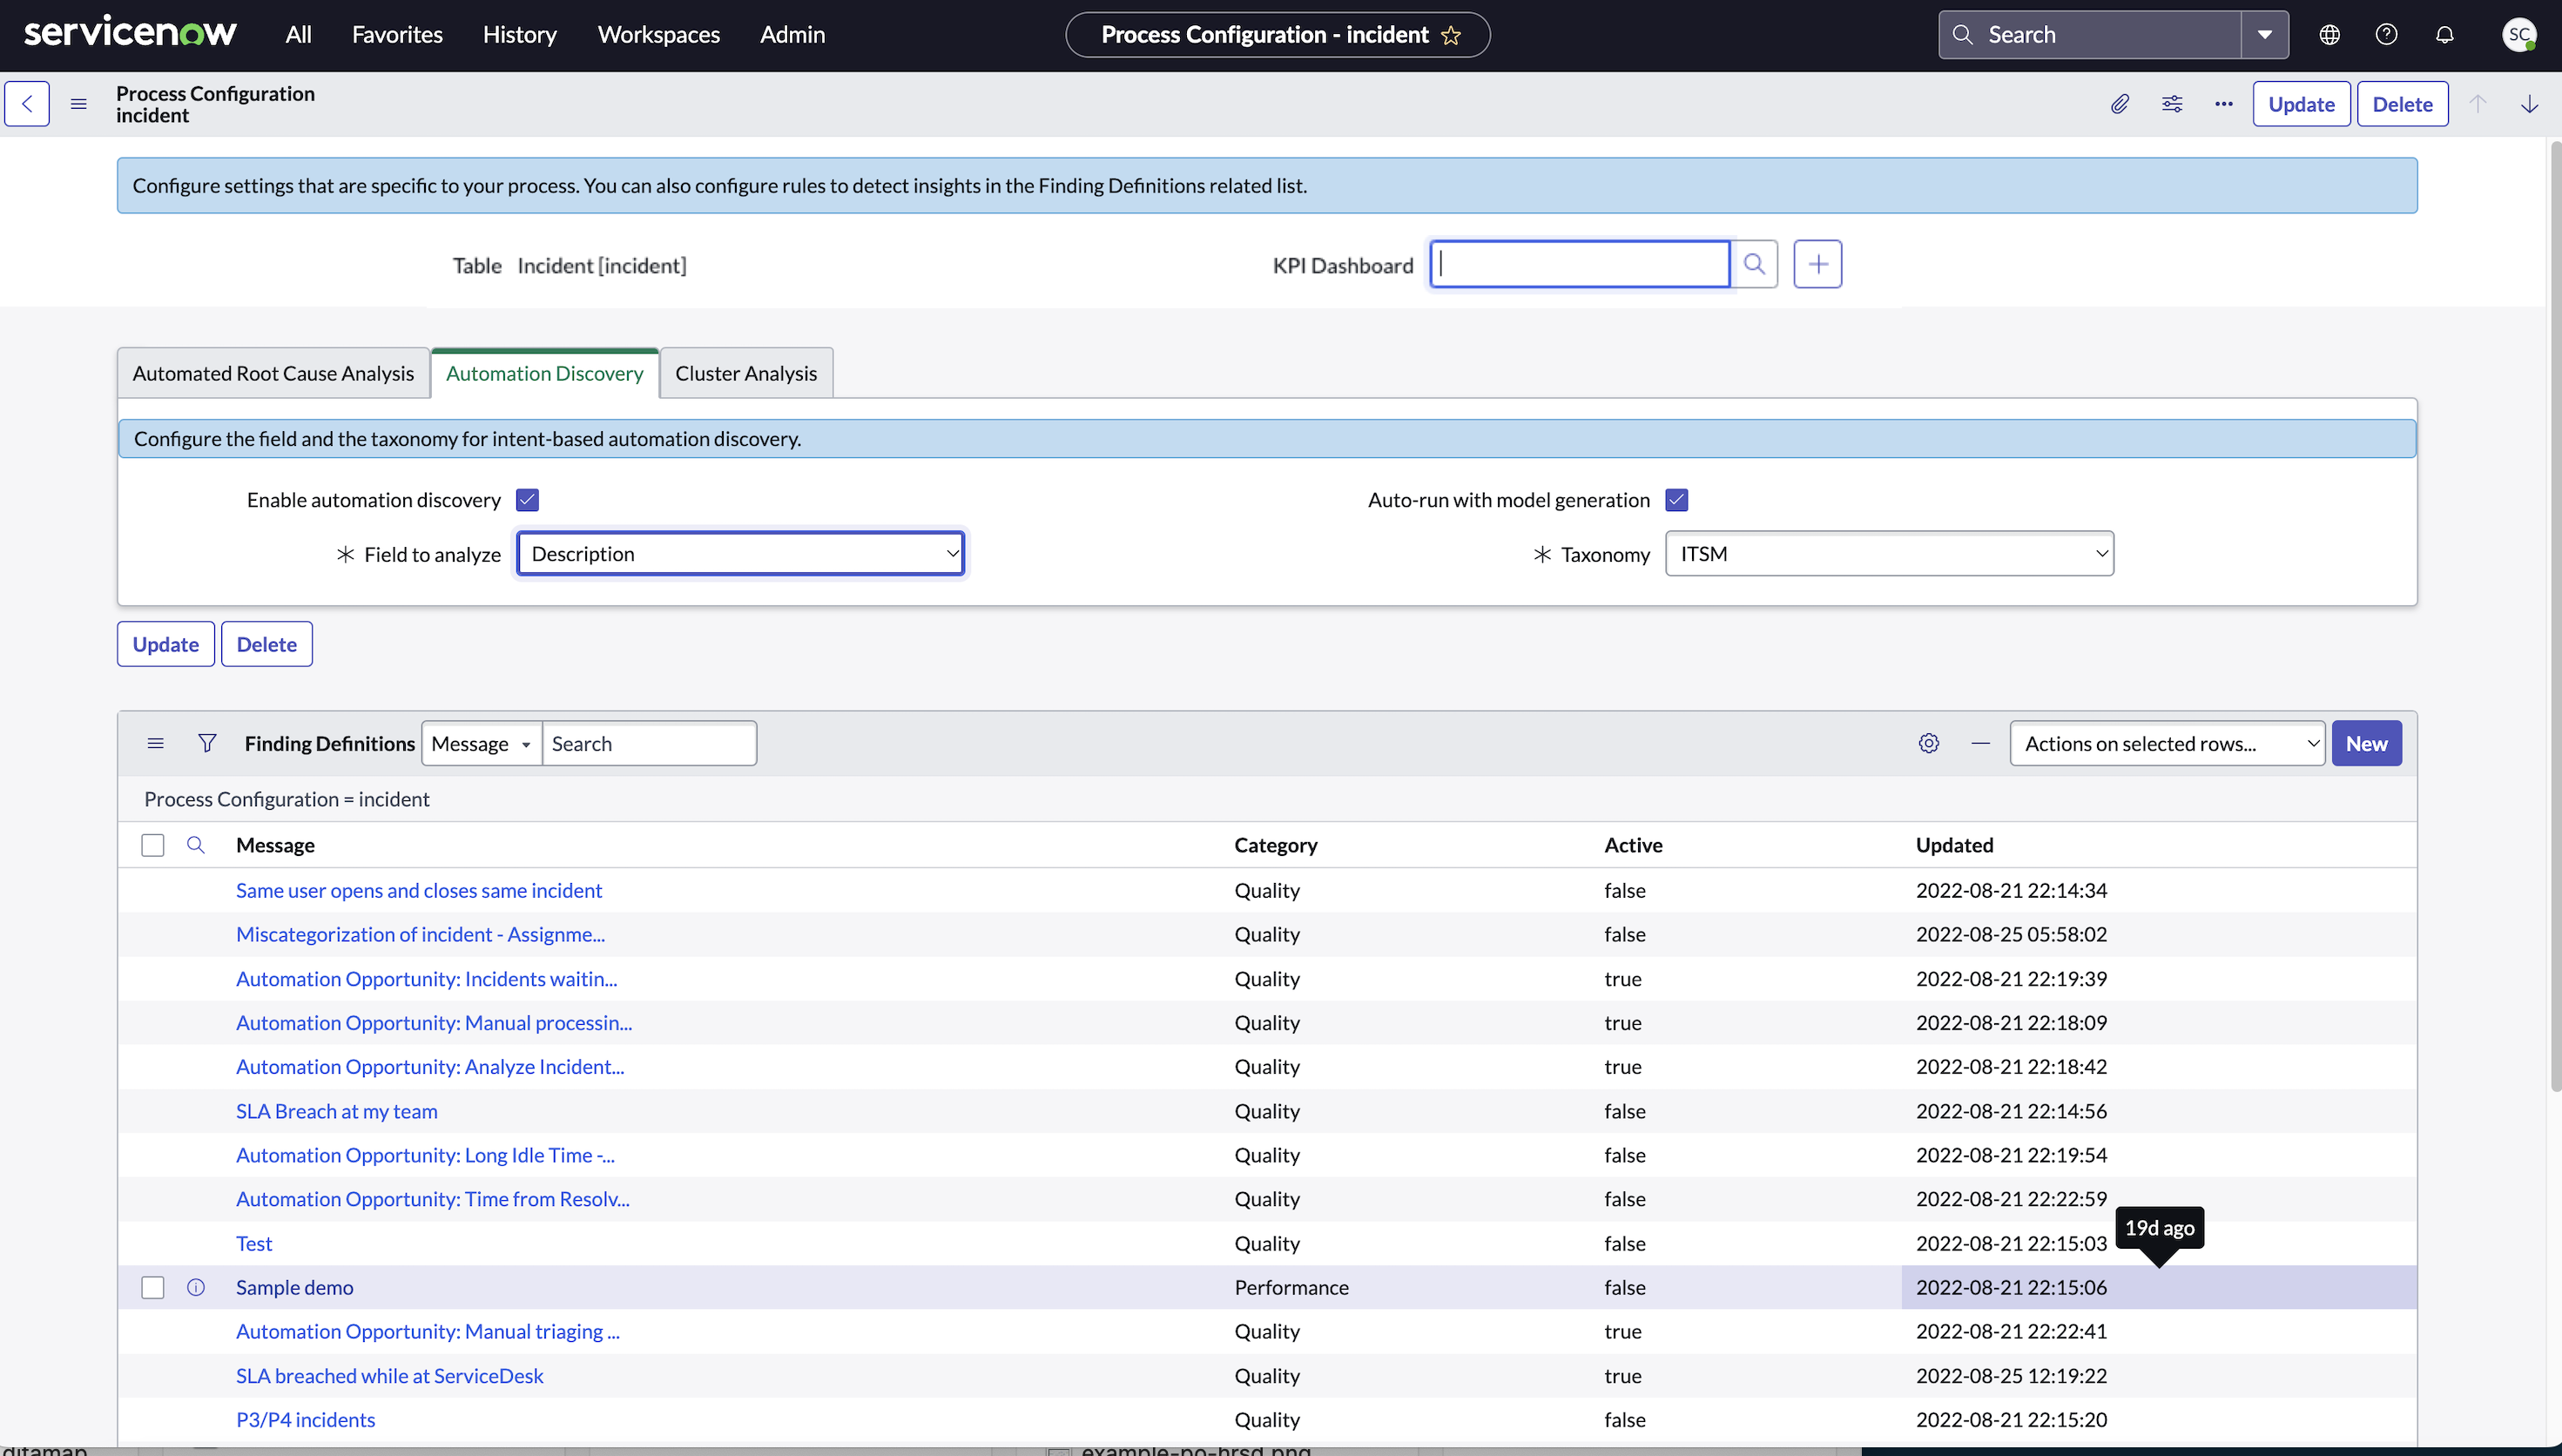Click Update button in the header
2562x1456 pixels.
2301,104
